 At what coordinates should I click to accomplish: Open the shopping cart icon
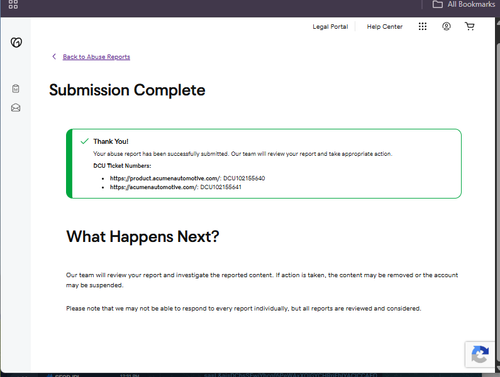pyautogui.click(x=470, y=26)
